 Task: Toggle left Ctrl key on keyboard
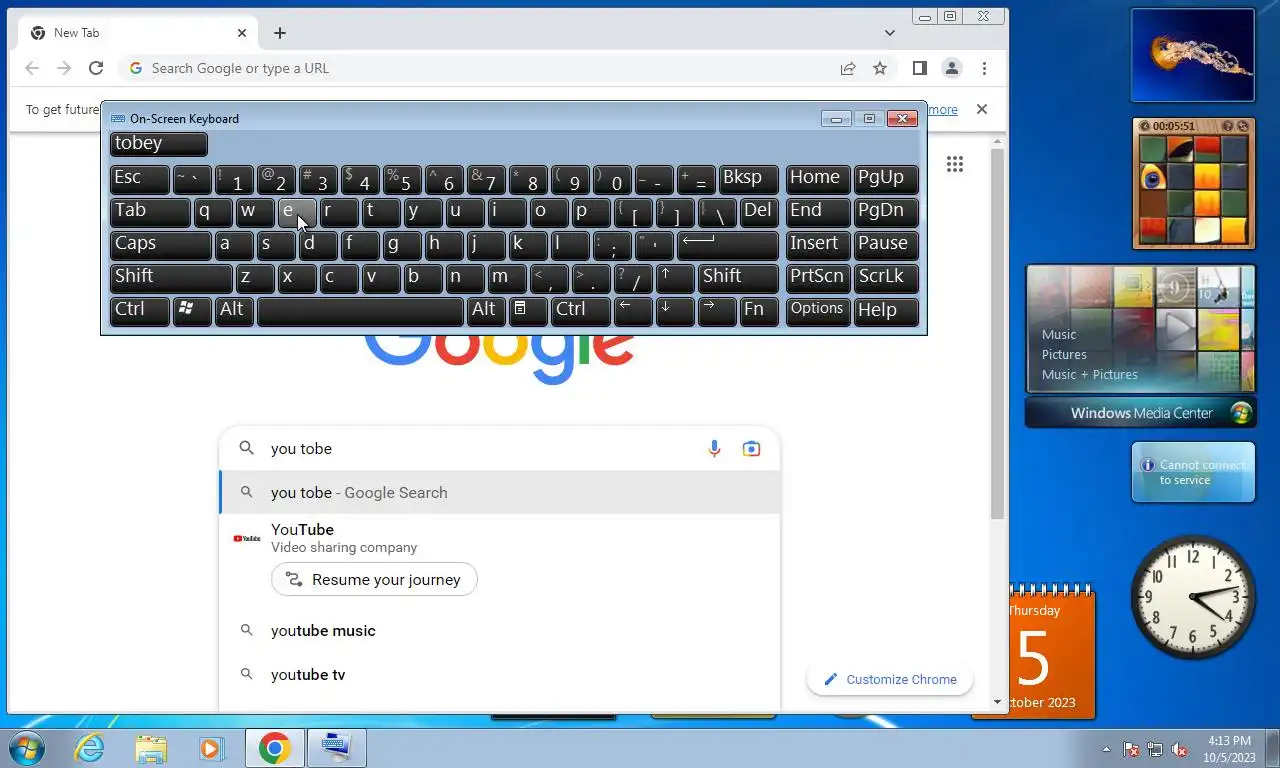pyautogui.click(x=139, y=312)
